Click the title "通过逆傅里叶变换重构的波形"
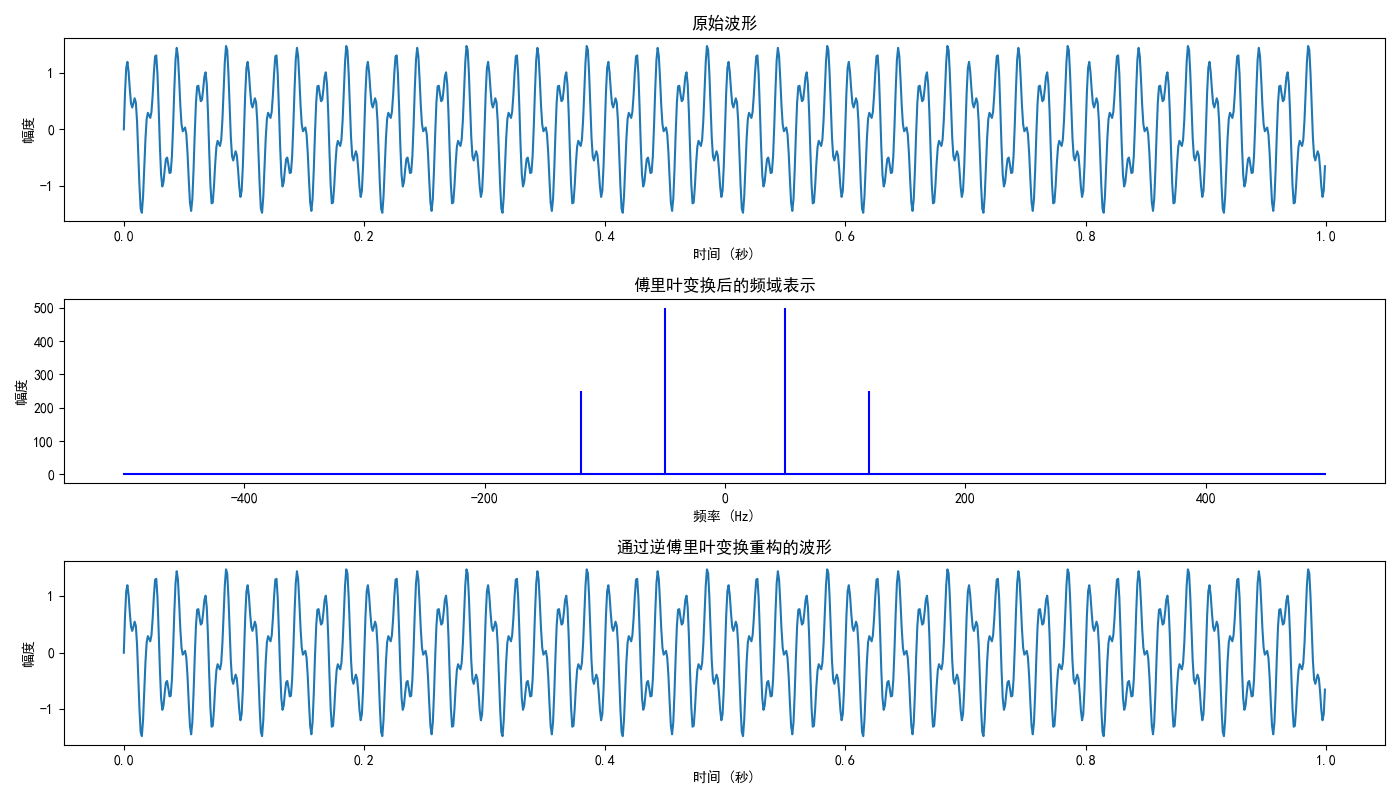 click(x=724, y=547)
